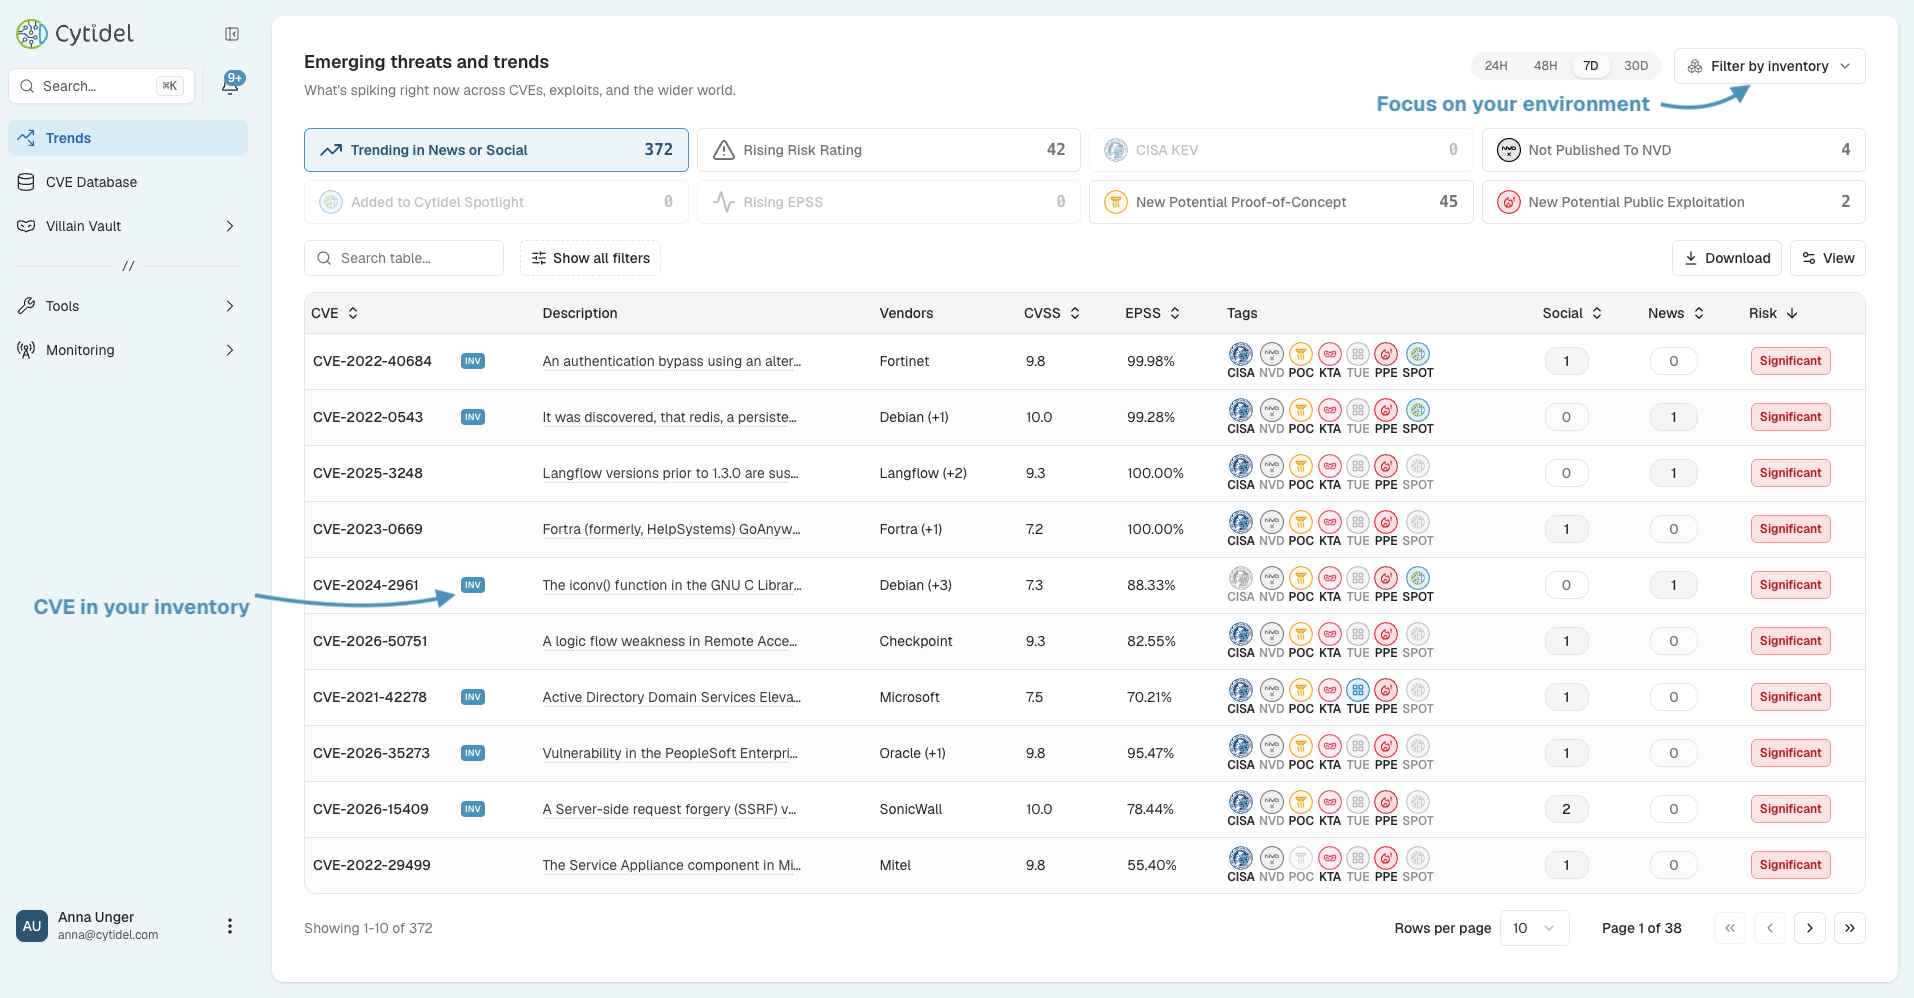The height and width of the screenshot is (998, 1914).
Task: Sort the table by CVSS column
Action: coord(1052,313)
